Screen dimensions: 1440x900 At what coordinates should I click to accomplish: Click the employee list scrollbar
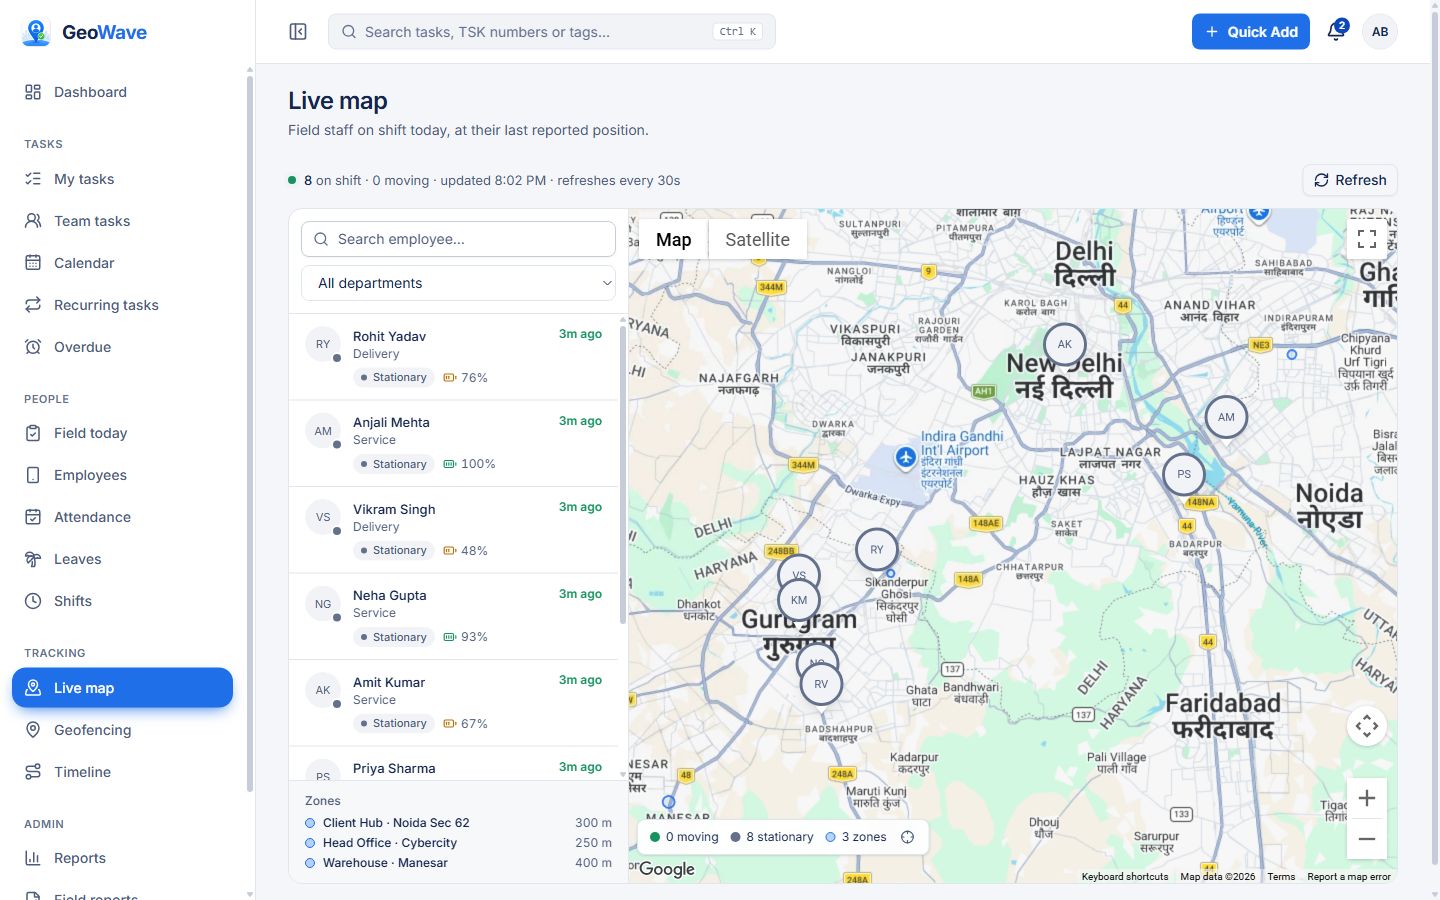click(623, 475)
